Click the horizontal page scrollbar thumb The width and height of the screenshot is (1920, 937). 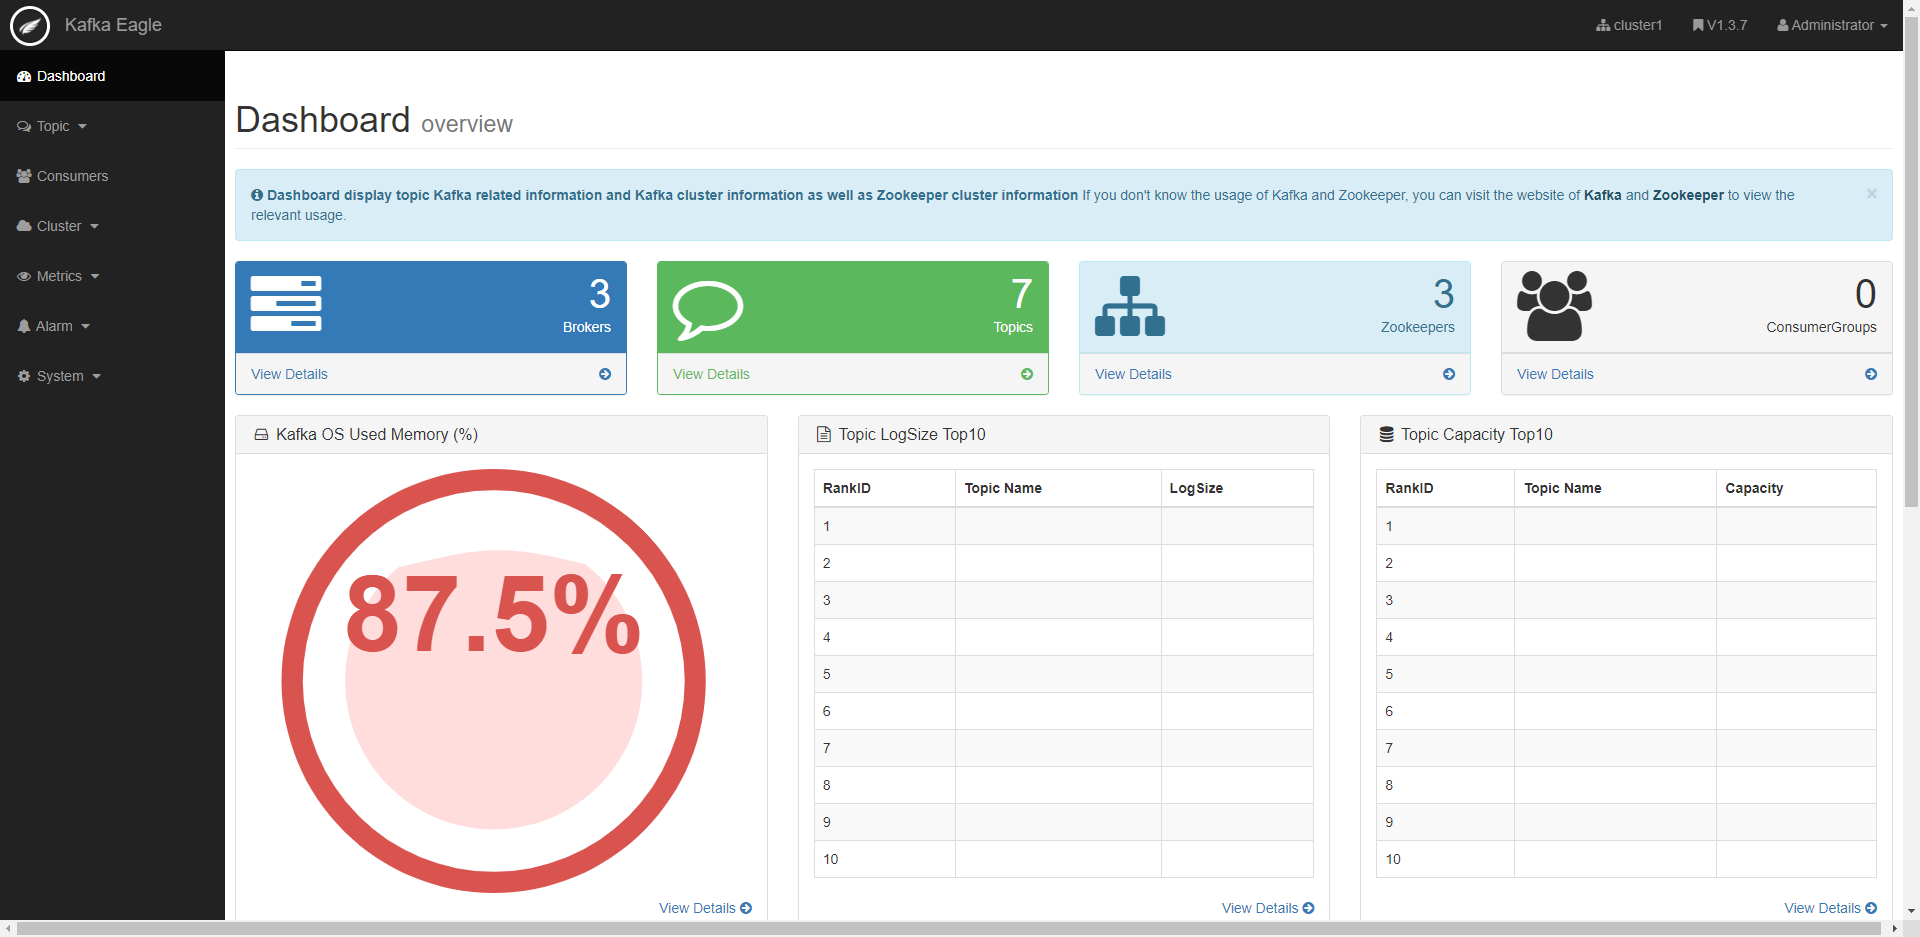pyautogui.click(x=948, y=929)
